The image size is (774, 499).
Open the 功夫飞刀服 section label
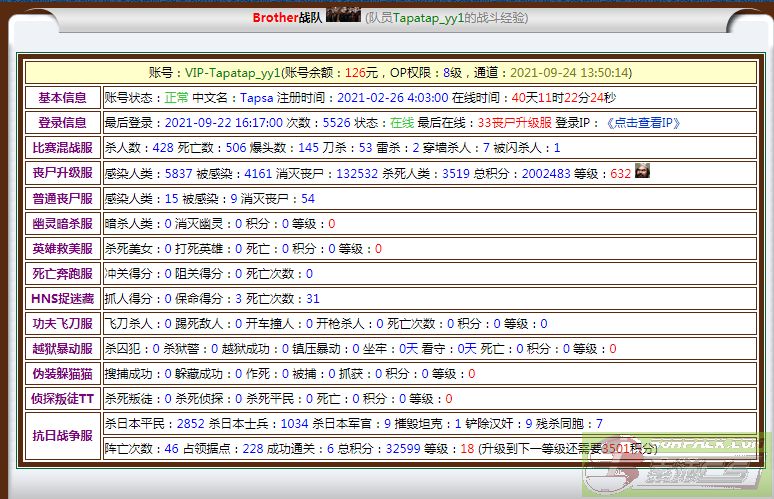click(x=62, y=324)
